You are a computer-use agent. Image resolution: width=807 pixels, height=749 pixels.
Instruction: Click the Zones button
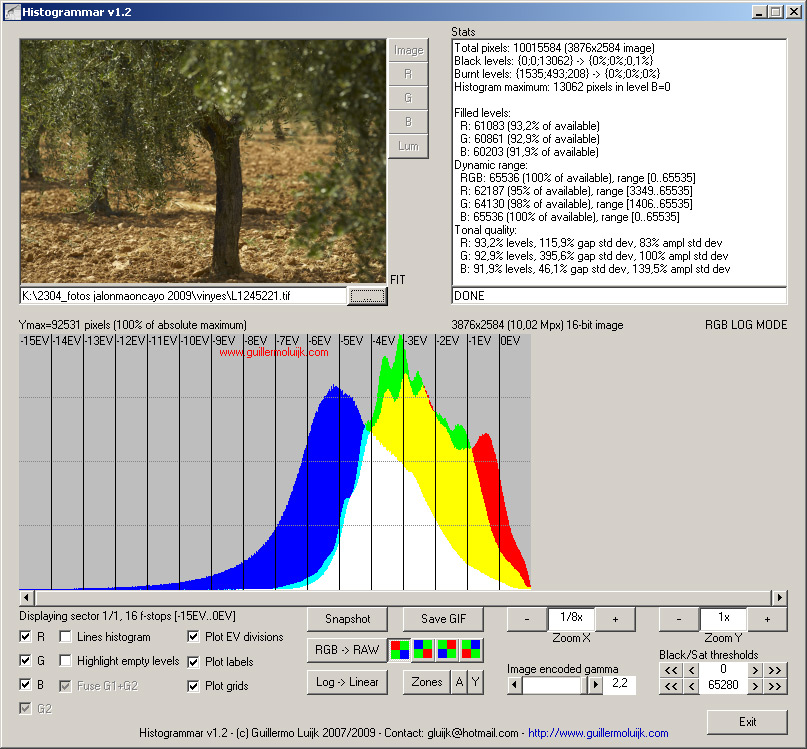click(x=427, y=682)
